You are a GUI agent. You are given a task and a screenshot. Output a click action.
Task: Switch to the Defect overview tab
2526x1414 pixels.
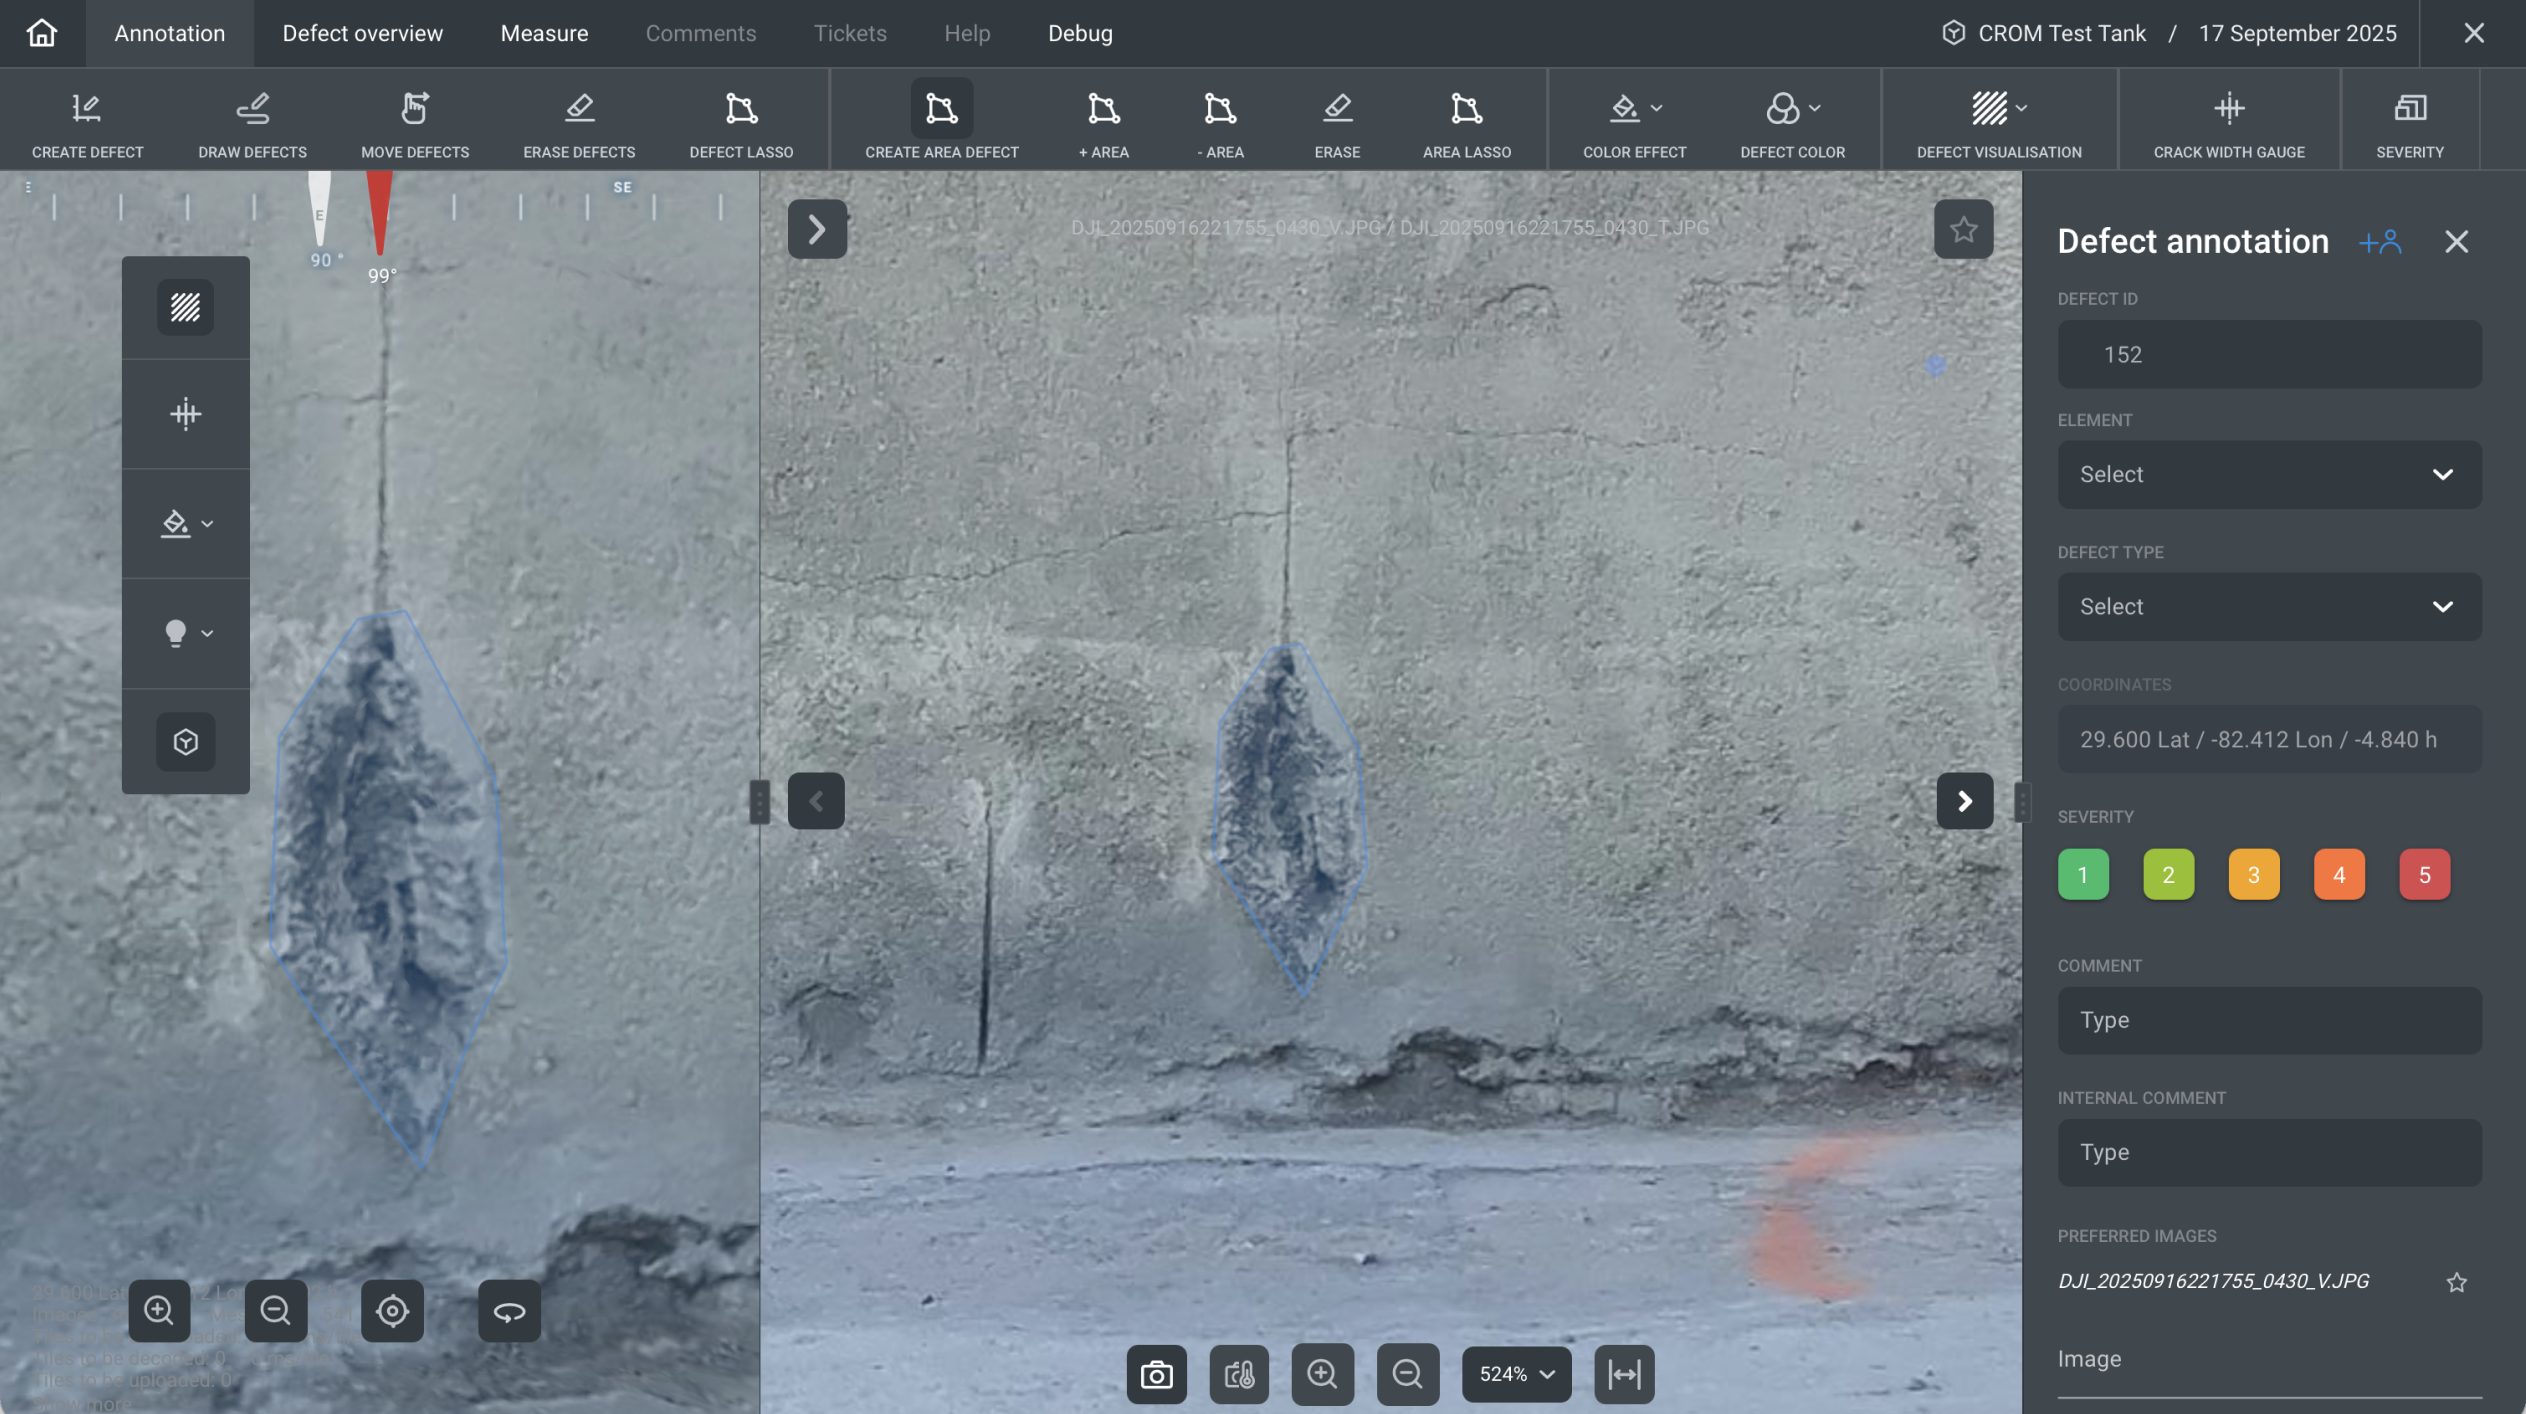(362, 33)
